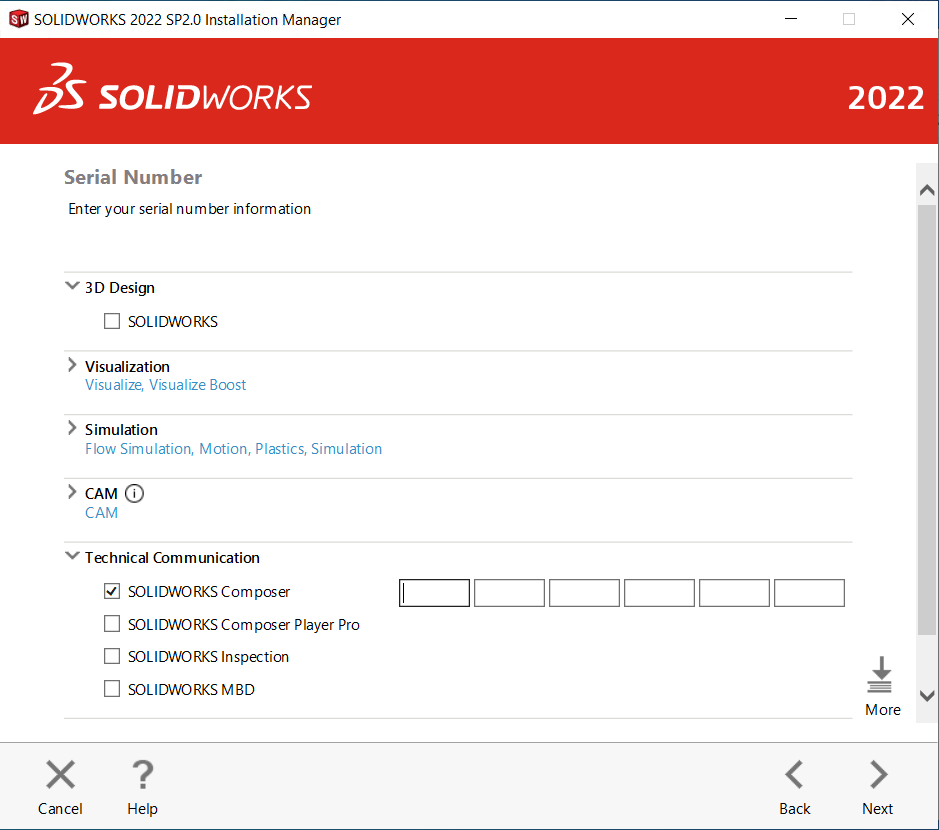Click the CAM info circle icon
This screenshot has height=830, width=939.
tap(134, 493)
